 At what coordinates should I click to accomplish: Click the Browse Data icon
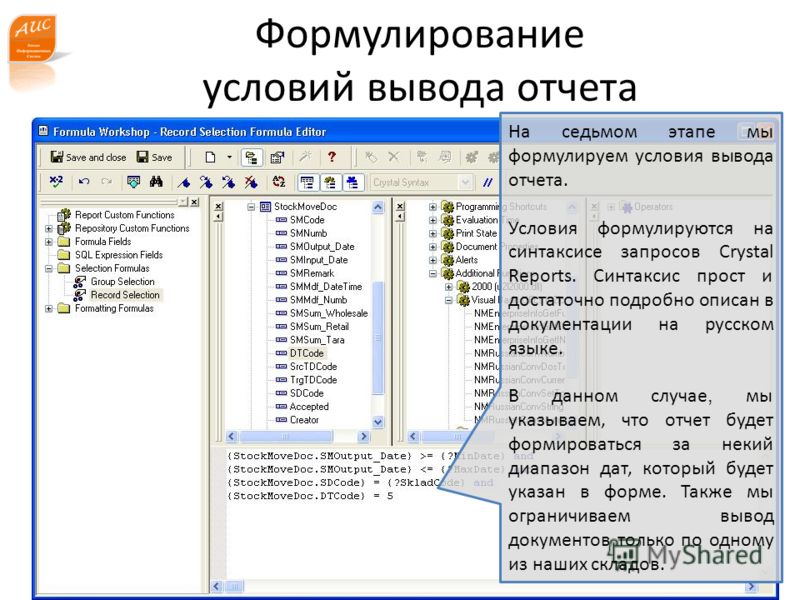click(133, 182)
